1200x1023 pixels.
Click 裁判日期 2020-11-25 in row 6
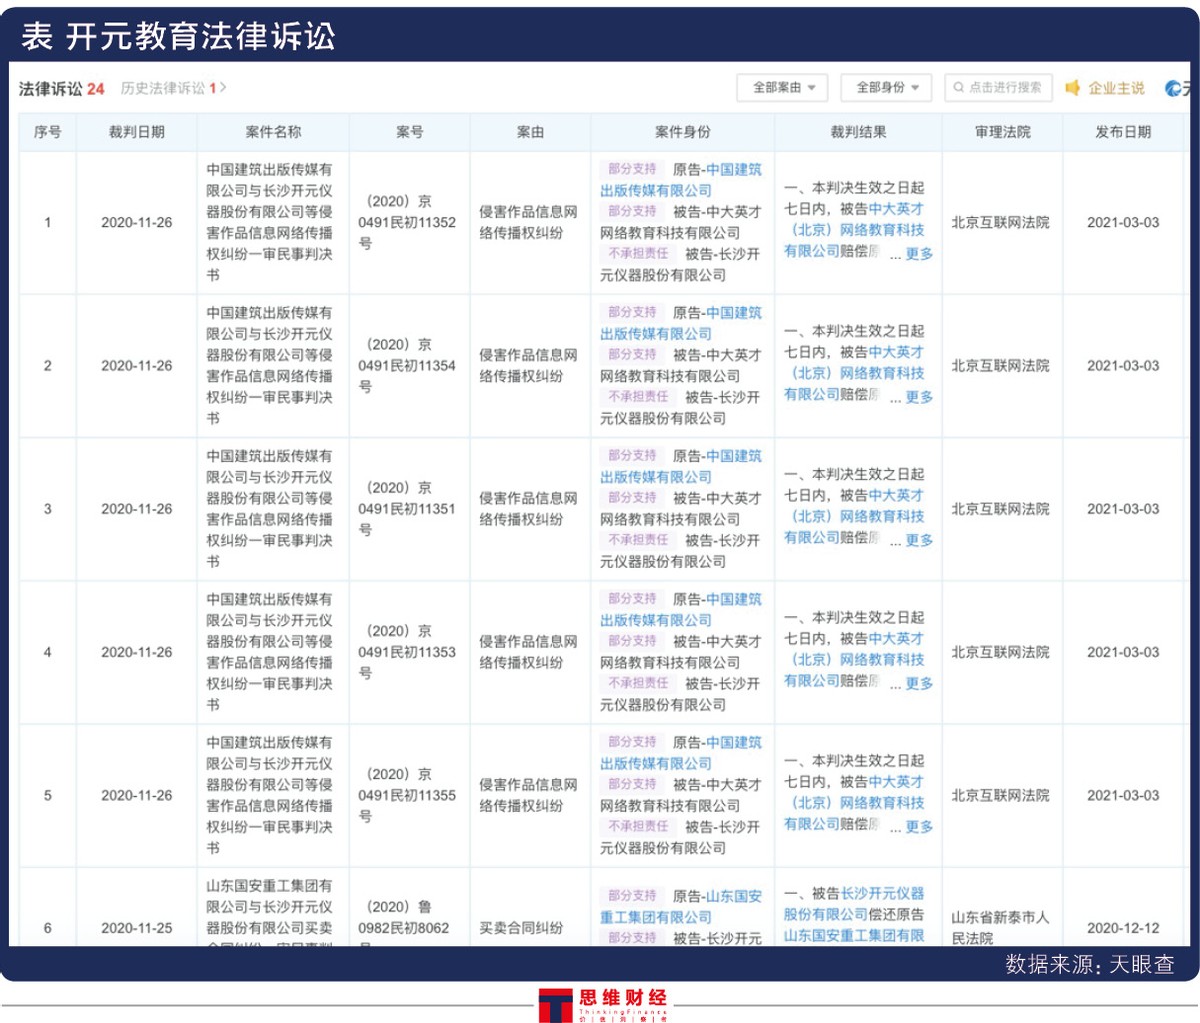(137, 928)
